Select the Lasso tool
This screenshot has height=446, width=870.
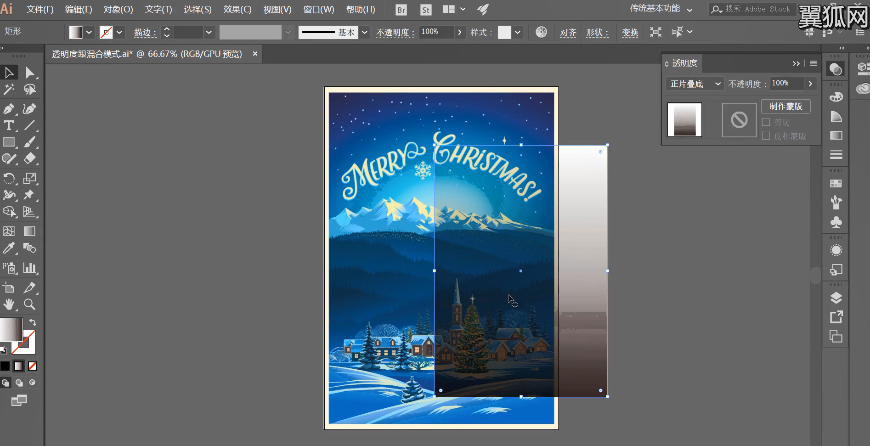(x=29, y=89)
